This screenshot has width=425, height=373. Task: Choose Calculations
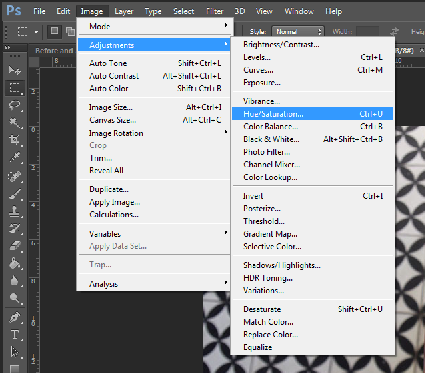pos(154,214)
